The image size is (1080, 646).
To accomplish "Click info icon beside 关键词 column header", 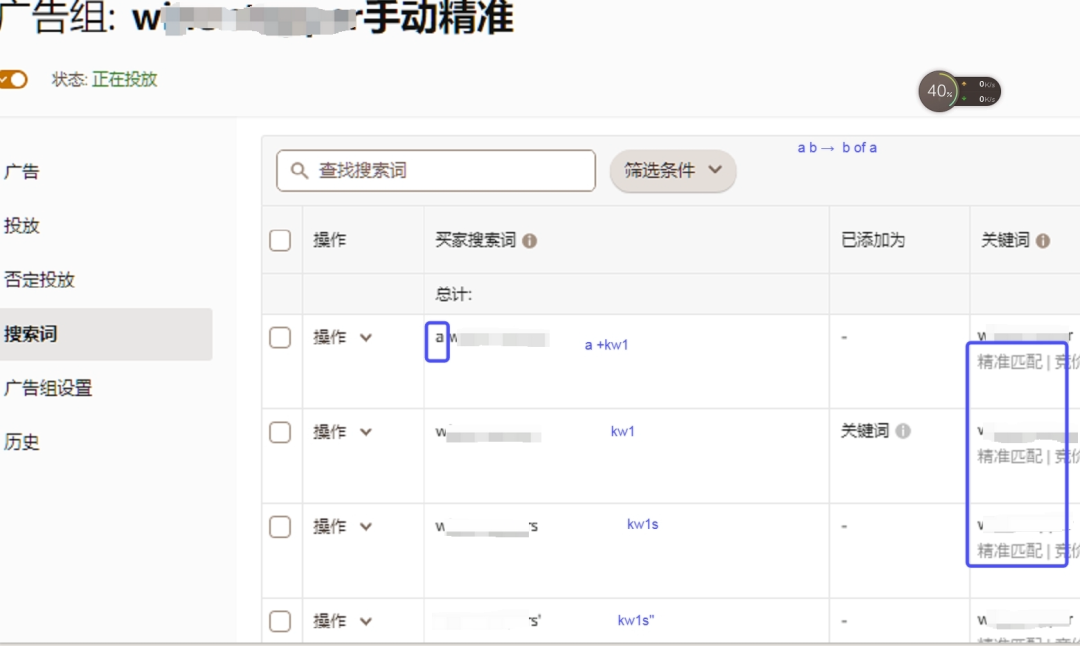I will pos(1043,240).
